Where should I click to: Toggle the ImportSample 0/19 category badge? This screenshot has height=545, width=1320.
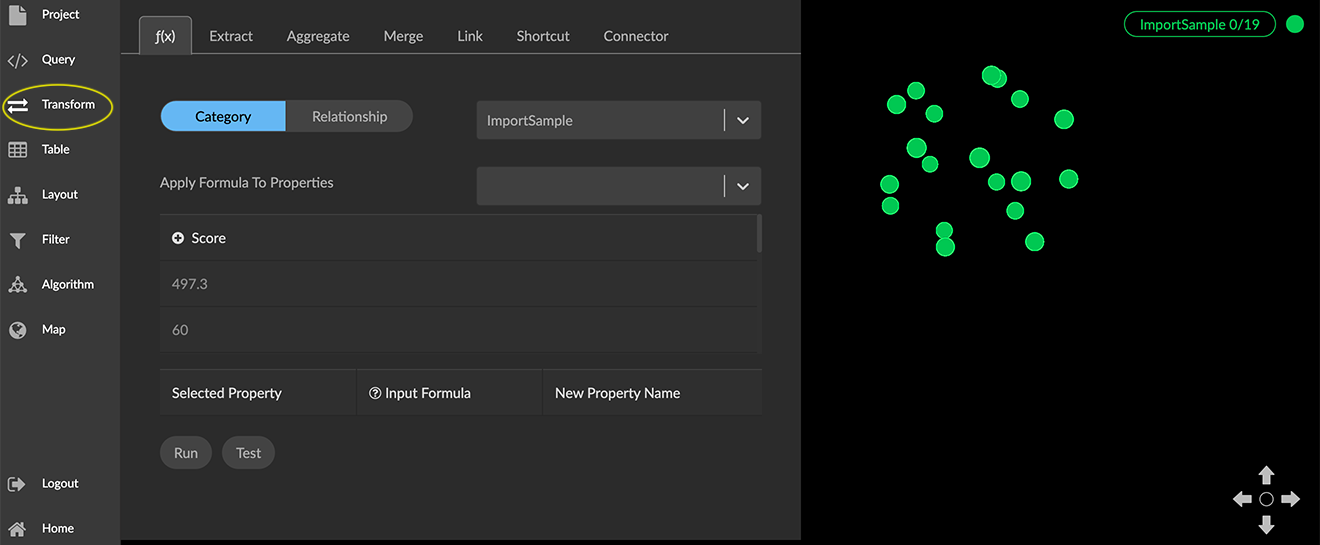(1199, 25)
